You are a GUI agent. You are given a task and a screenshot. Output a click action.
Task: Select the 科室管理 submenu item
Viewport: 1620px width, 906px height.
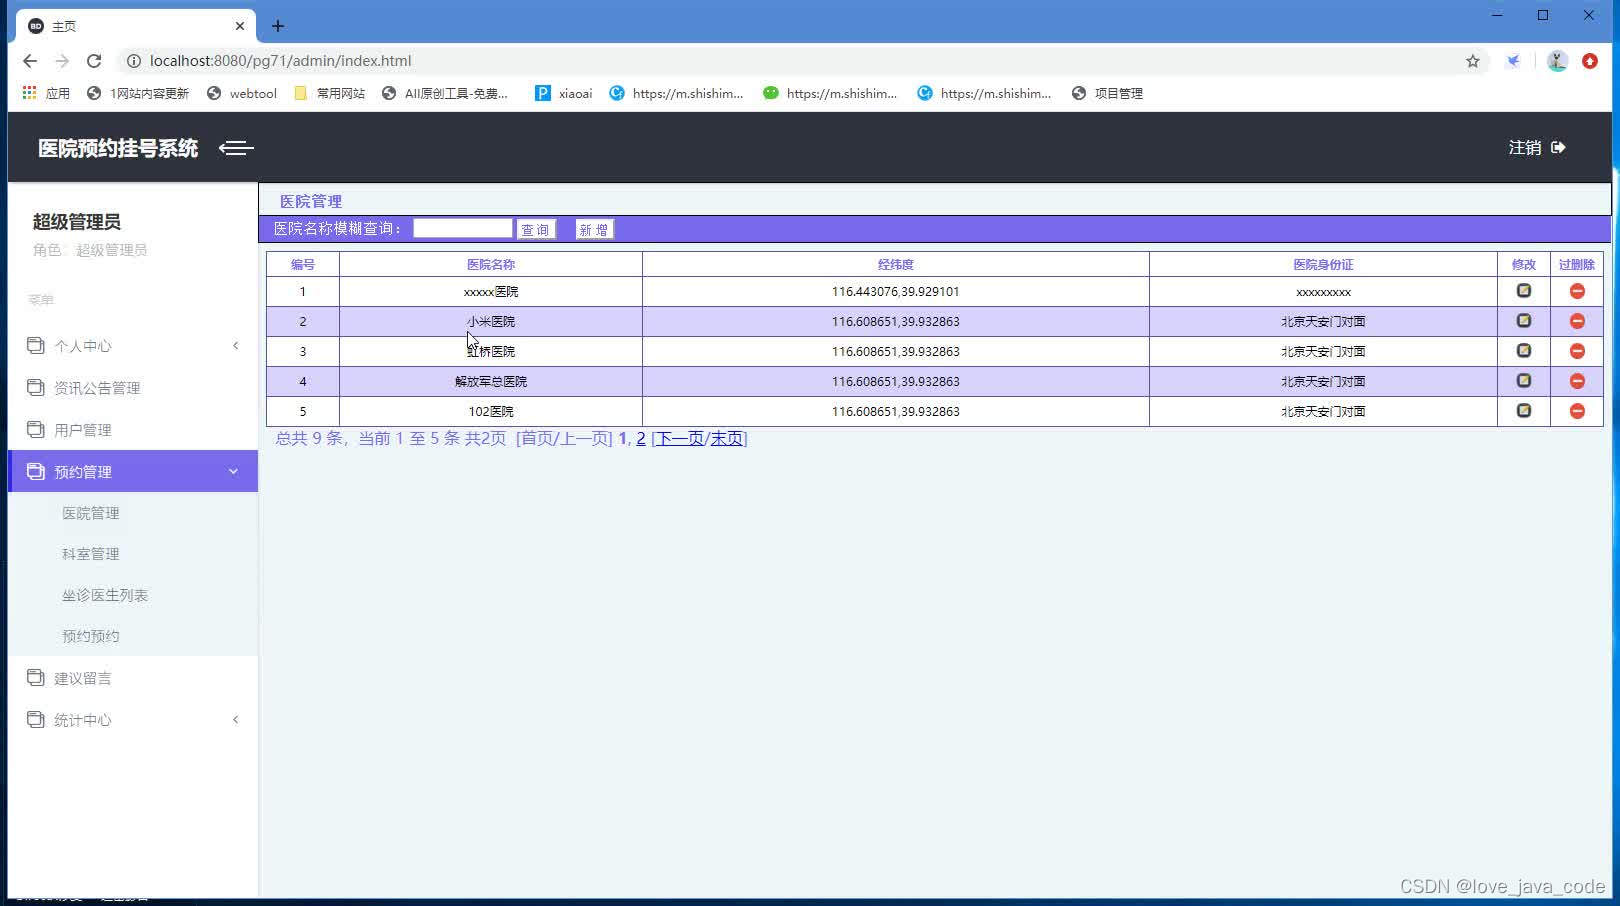point(91,554)
